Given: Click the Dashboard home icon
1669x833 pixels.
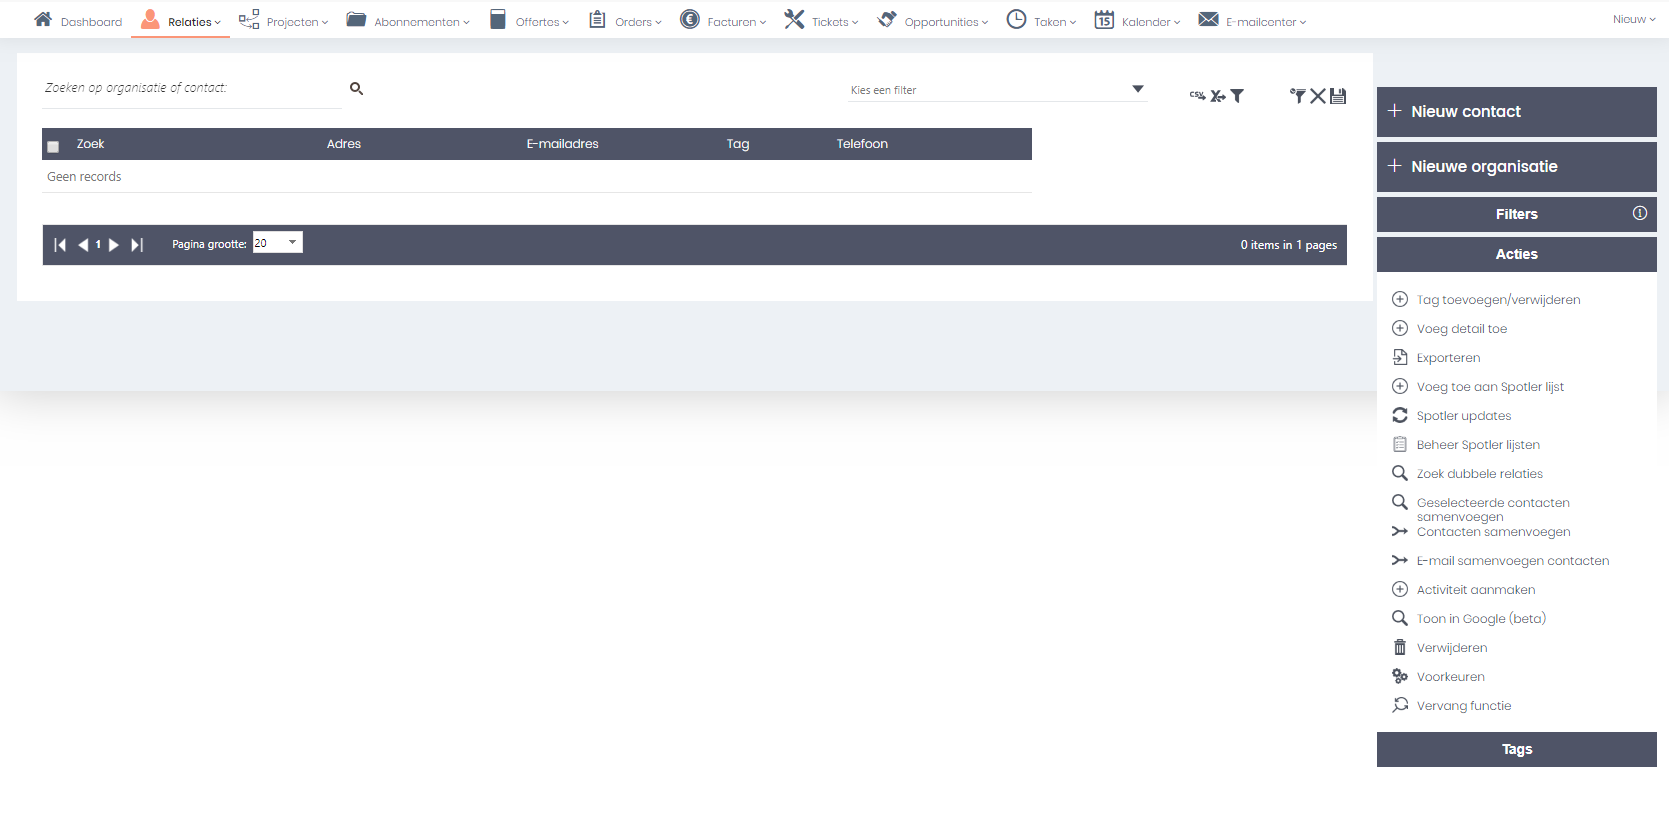Looking at the screenshot, I should (43, 19).
